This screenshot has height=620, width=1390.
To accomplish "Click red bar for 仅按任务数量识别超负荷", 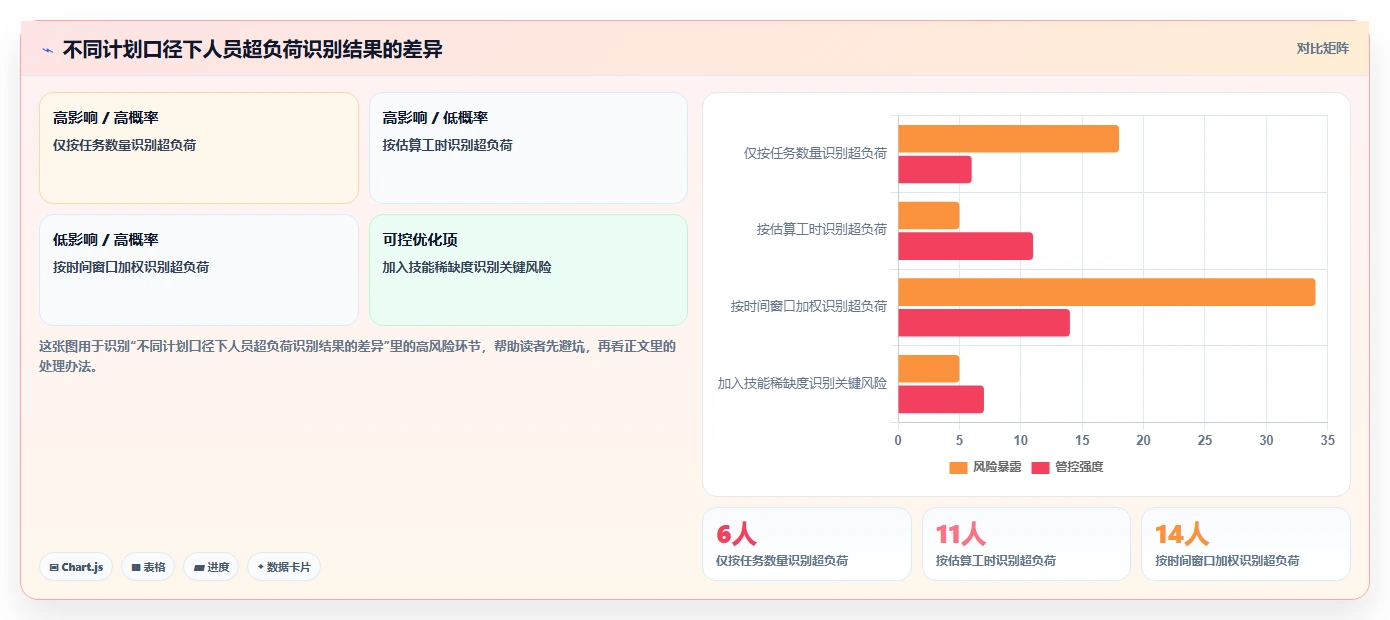I will coord(935,170).
